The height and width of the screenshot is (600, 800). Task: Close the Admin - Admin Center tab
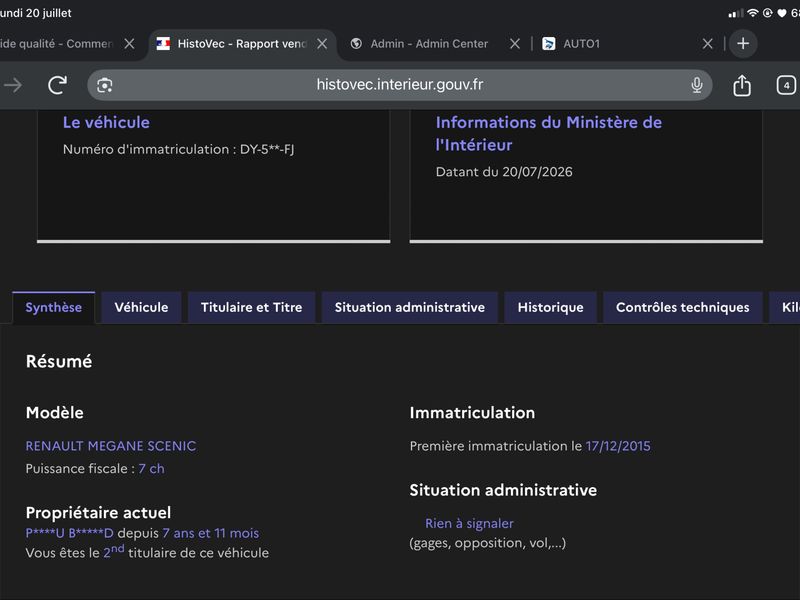pos(515,44)
